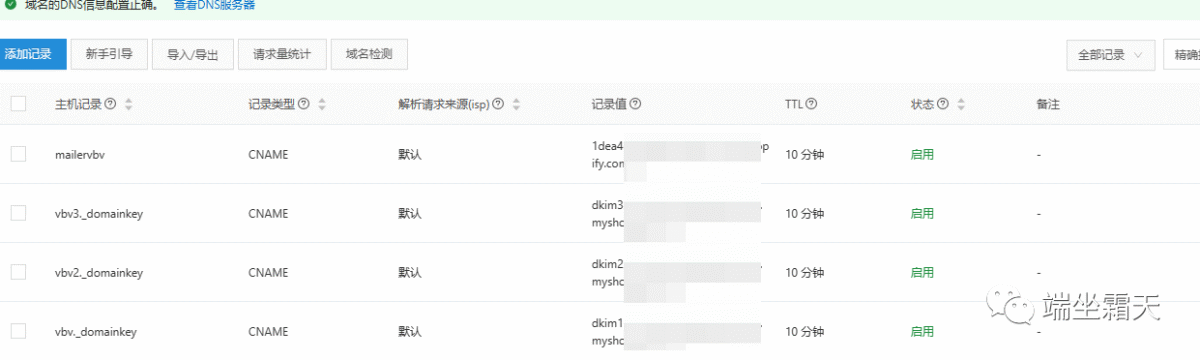This screenshot has width=1200, height=360.
Task: Click 默认 source in vbv._domainkey row
Action: click(x=410, y=332)
